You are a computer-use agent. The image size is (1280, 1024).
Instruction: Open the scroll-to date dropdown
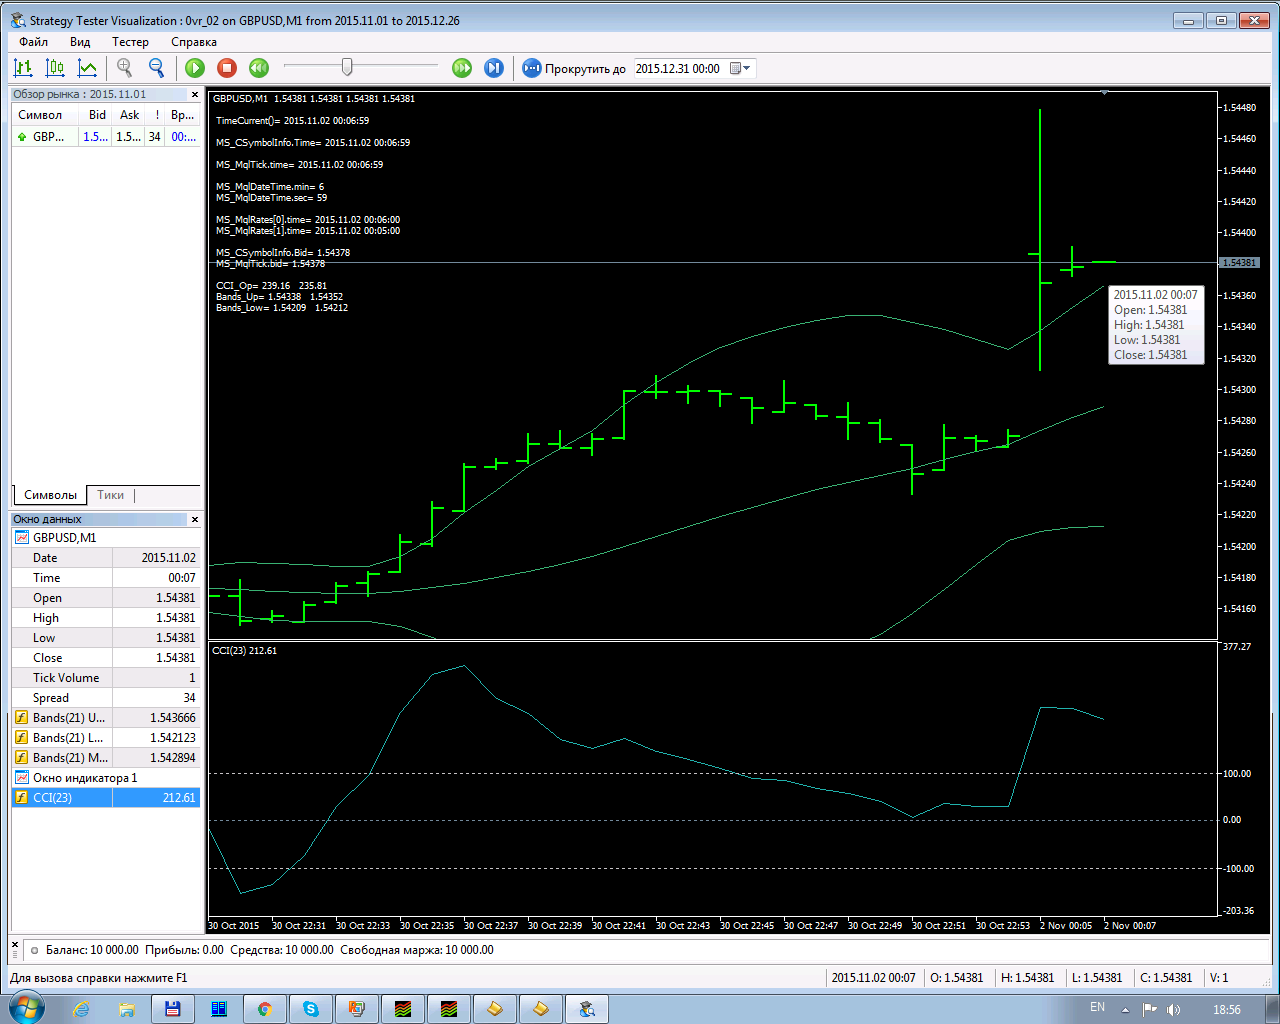[742, 68]
